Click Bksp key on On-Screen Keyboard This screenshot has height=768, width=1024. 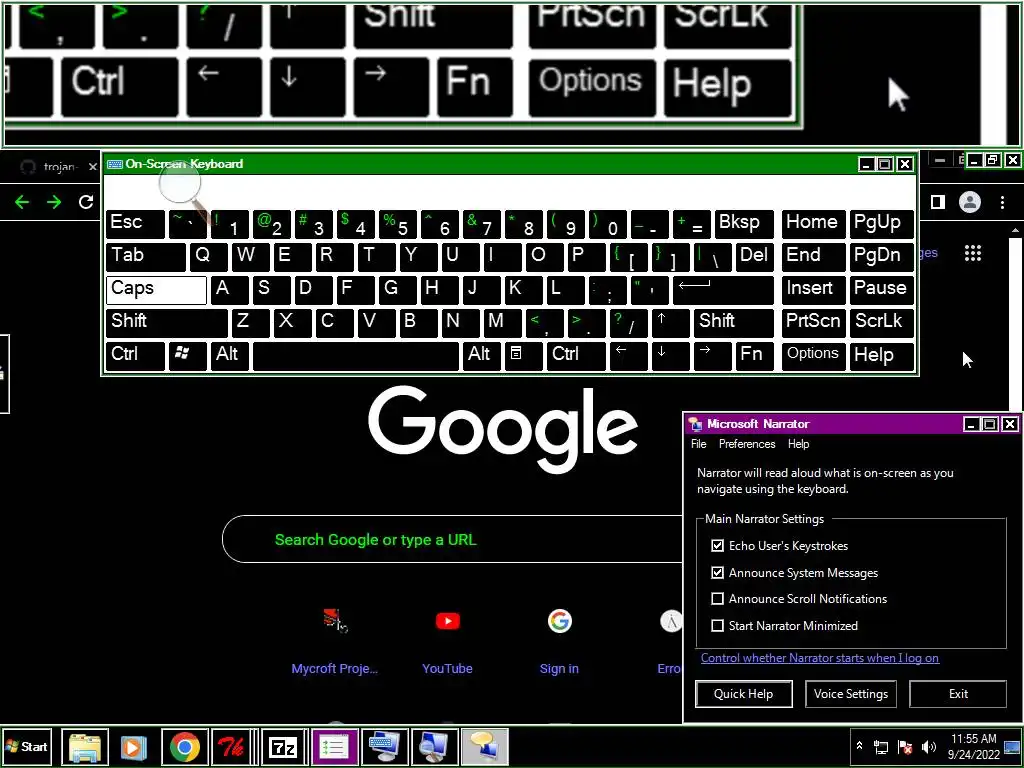(x=744, y=224)
